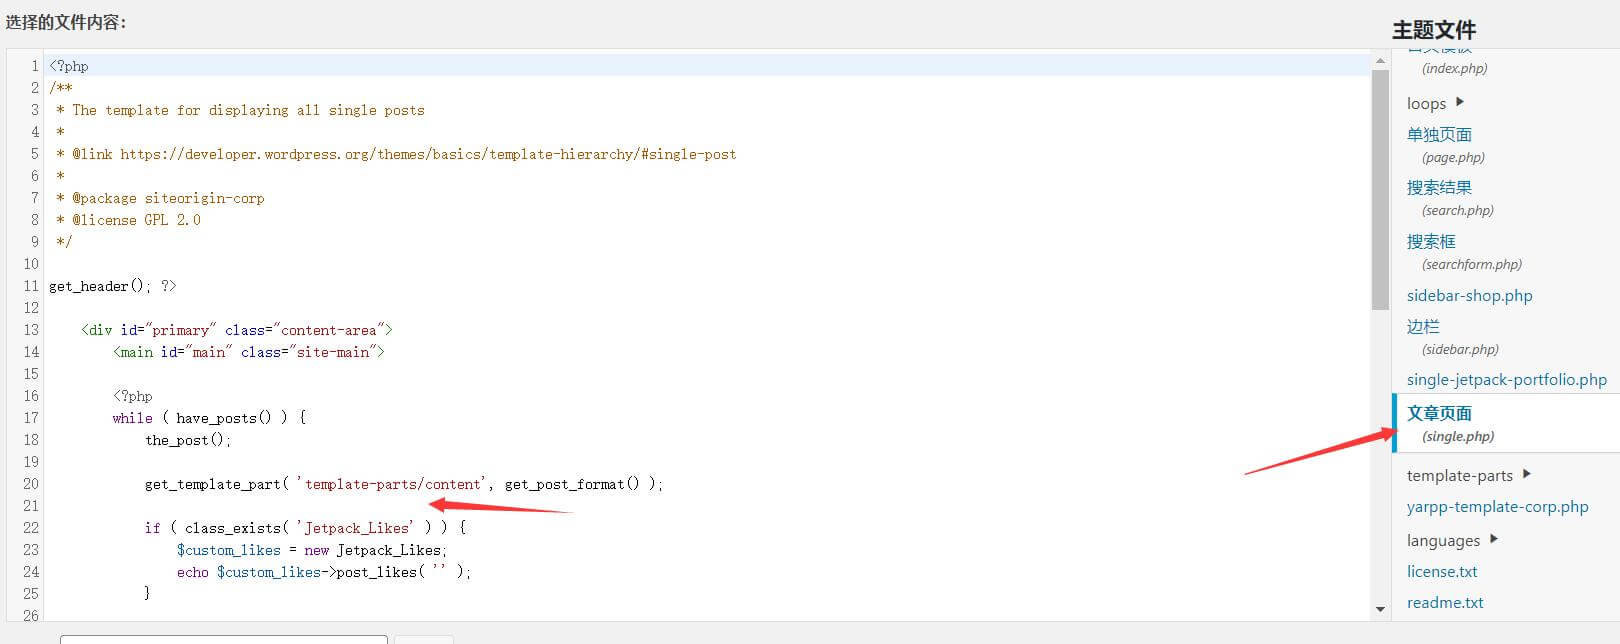
Task: Open single-jetpack-portfolio.php file
Action: (1506, 380)
